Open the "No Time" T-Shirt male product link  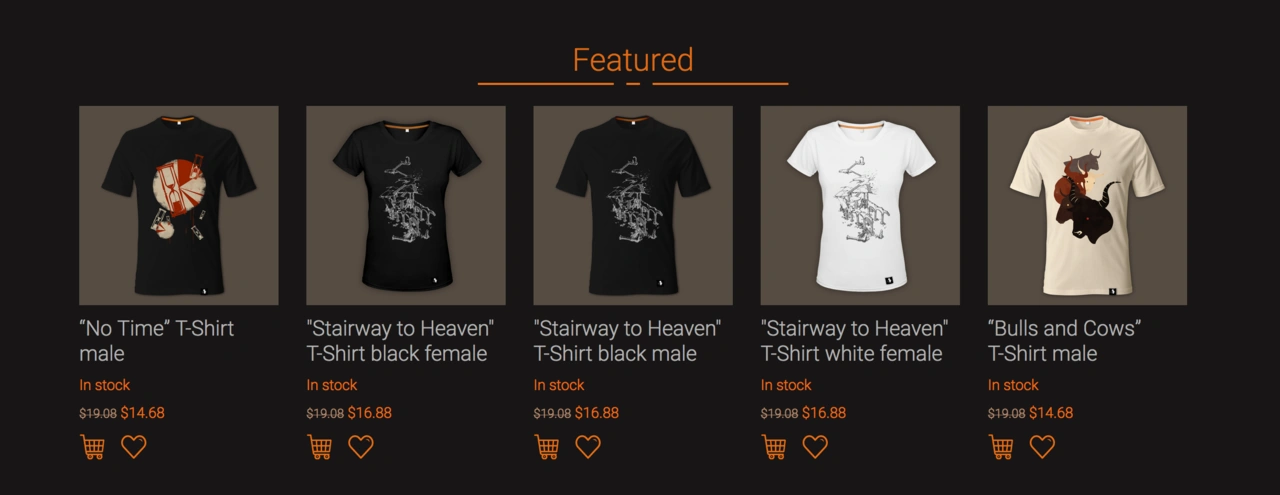(x=157, y=341)
